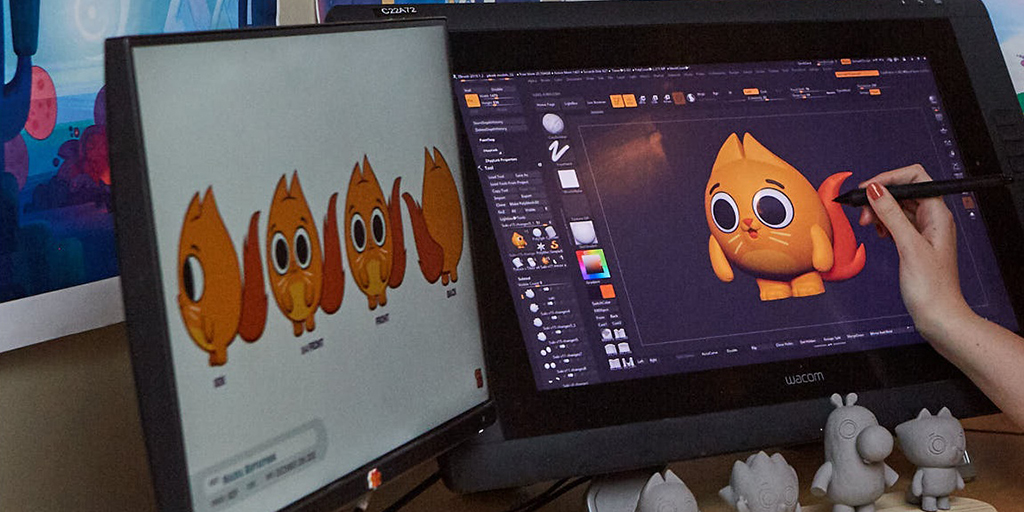Open the alpha square thumbnail

tap(568, 180)
